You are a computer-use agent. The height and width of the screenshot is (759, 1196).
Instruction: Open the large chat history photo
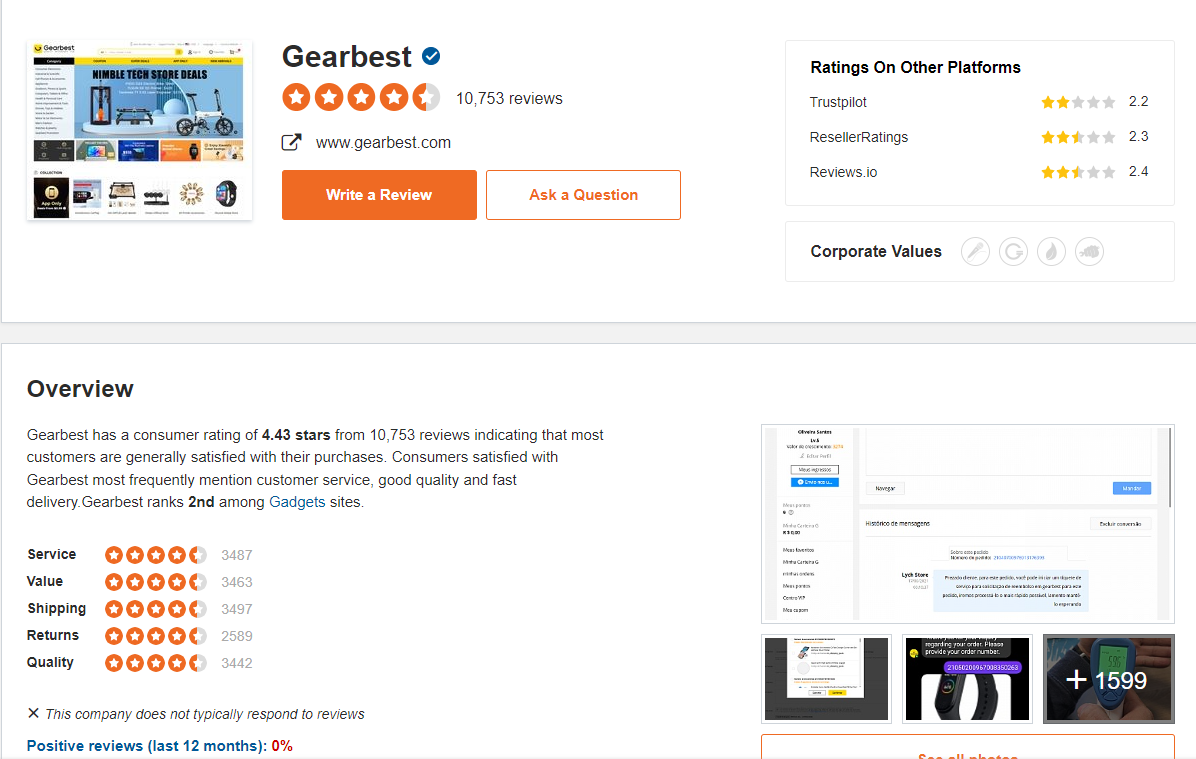[967, 523]
